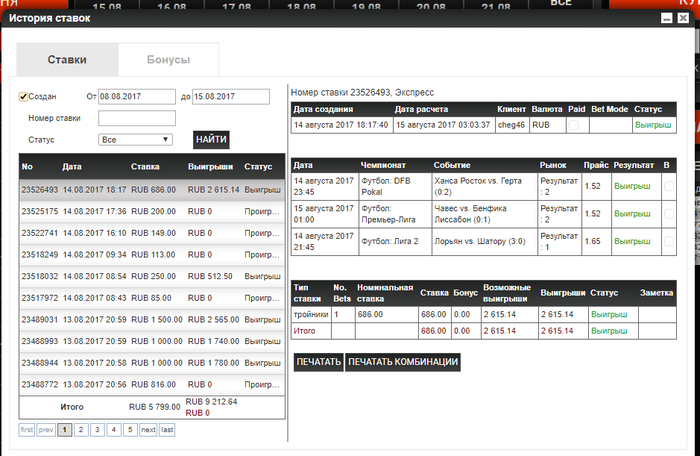The height and width of the screenshot is (456, 700).
Task: Select page 2 in pagination
Action: [81, 430]
